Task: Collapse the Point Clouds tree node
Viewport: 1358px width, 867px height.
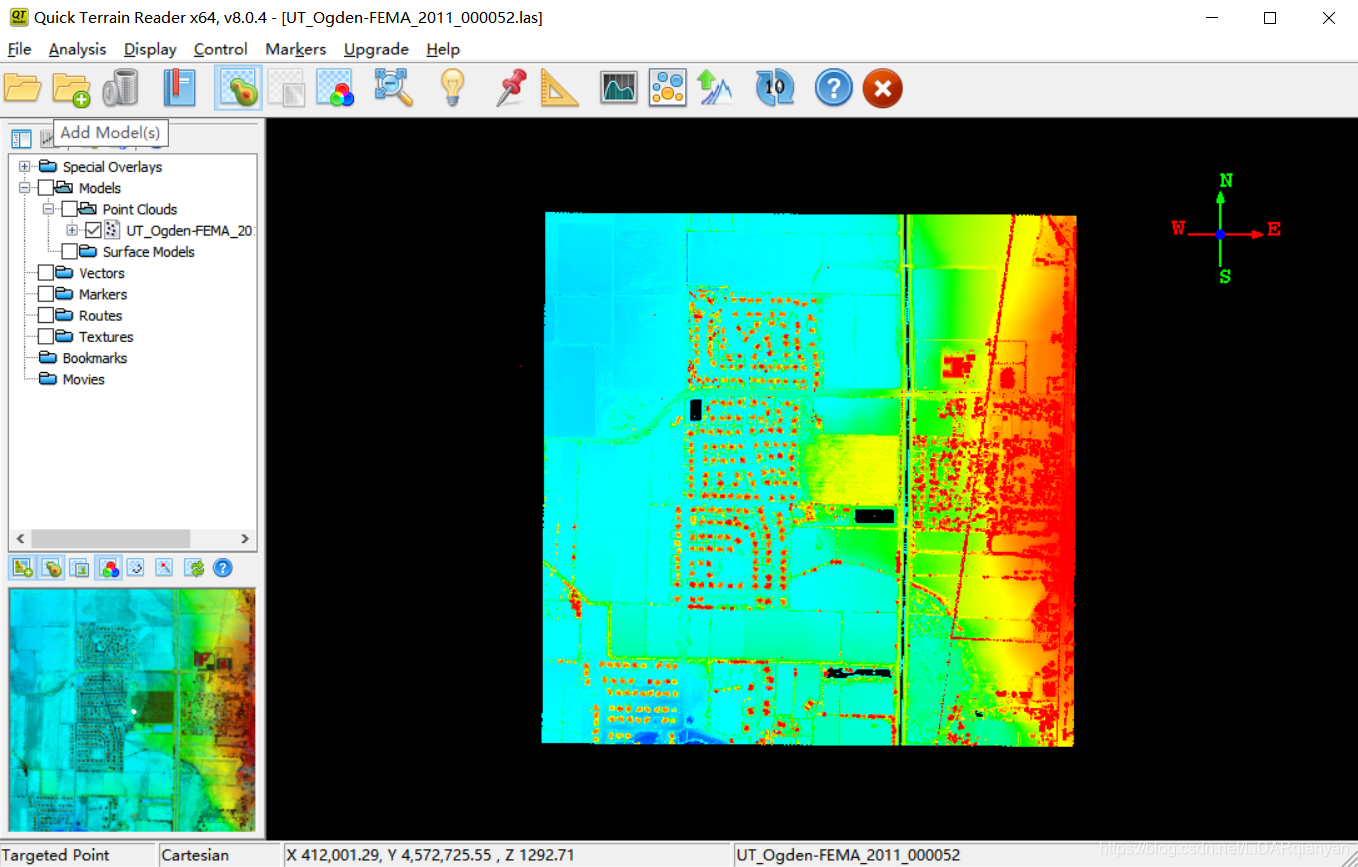Action: (x=48, y=209)
